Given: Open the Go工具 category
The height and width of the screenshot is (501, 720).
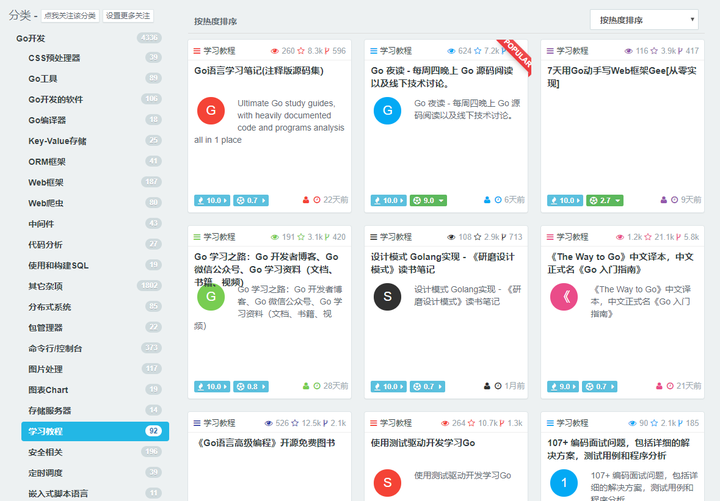Looking at the screenshot, I should (43, 79).
